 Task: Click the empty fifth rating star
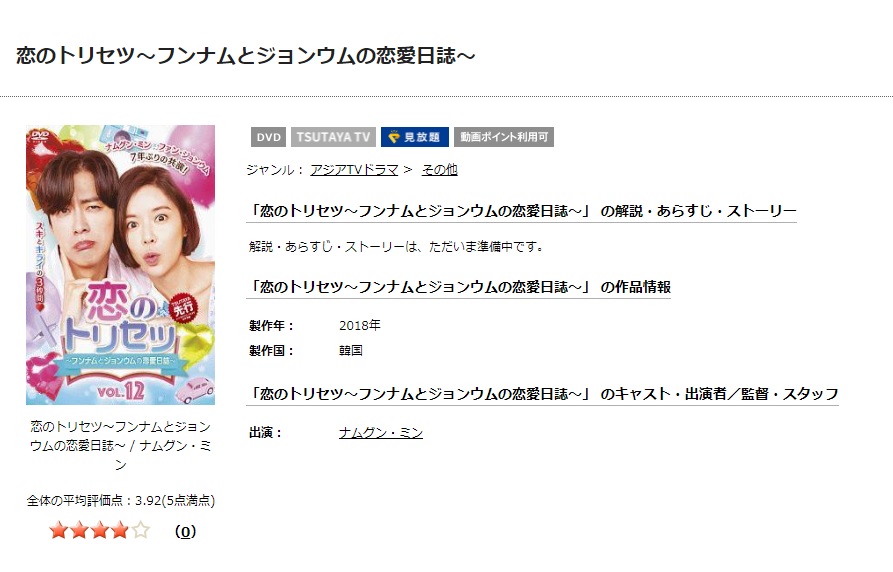[141, 531]
